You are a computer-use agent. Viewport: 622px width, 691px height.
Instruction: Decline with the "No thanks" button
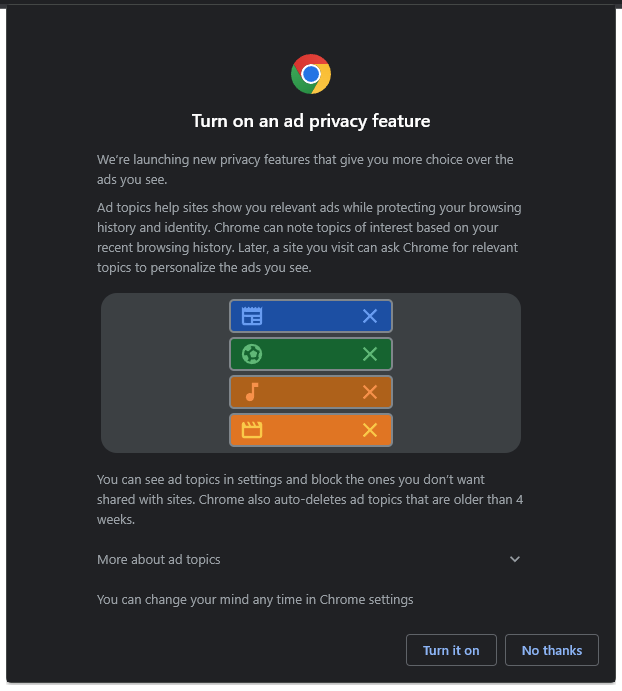[552, 650]
